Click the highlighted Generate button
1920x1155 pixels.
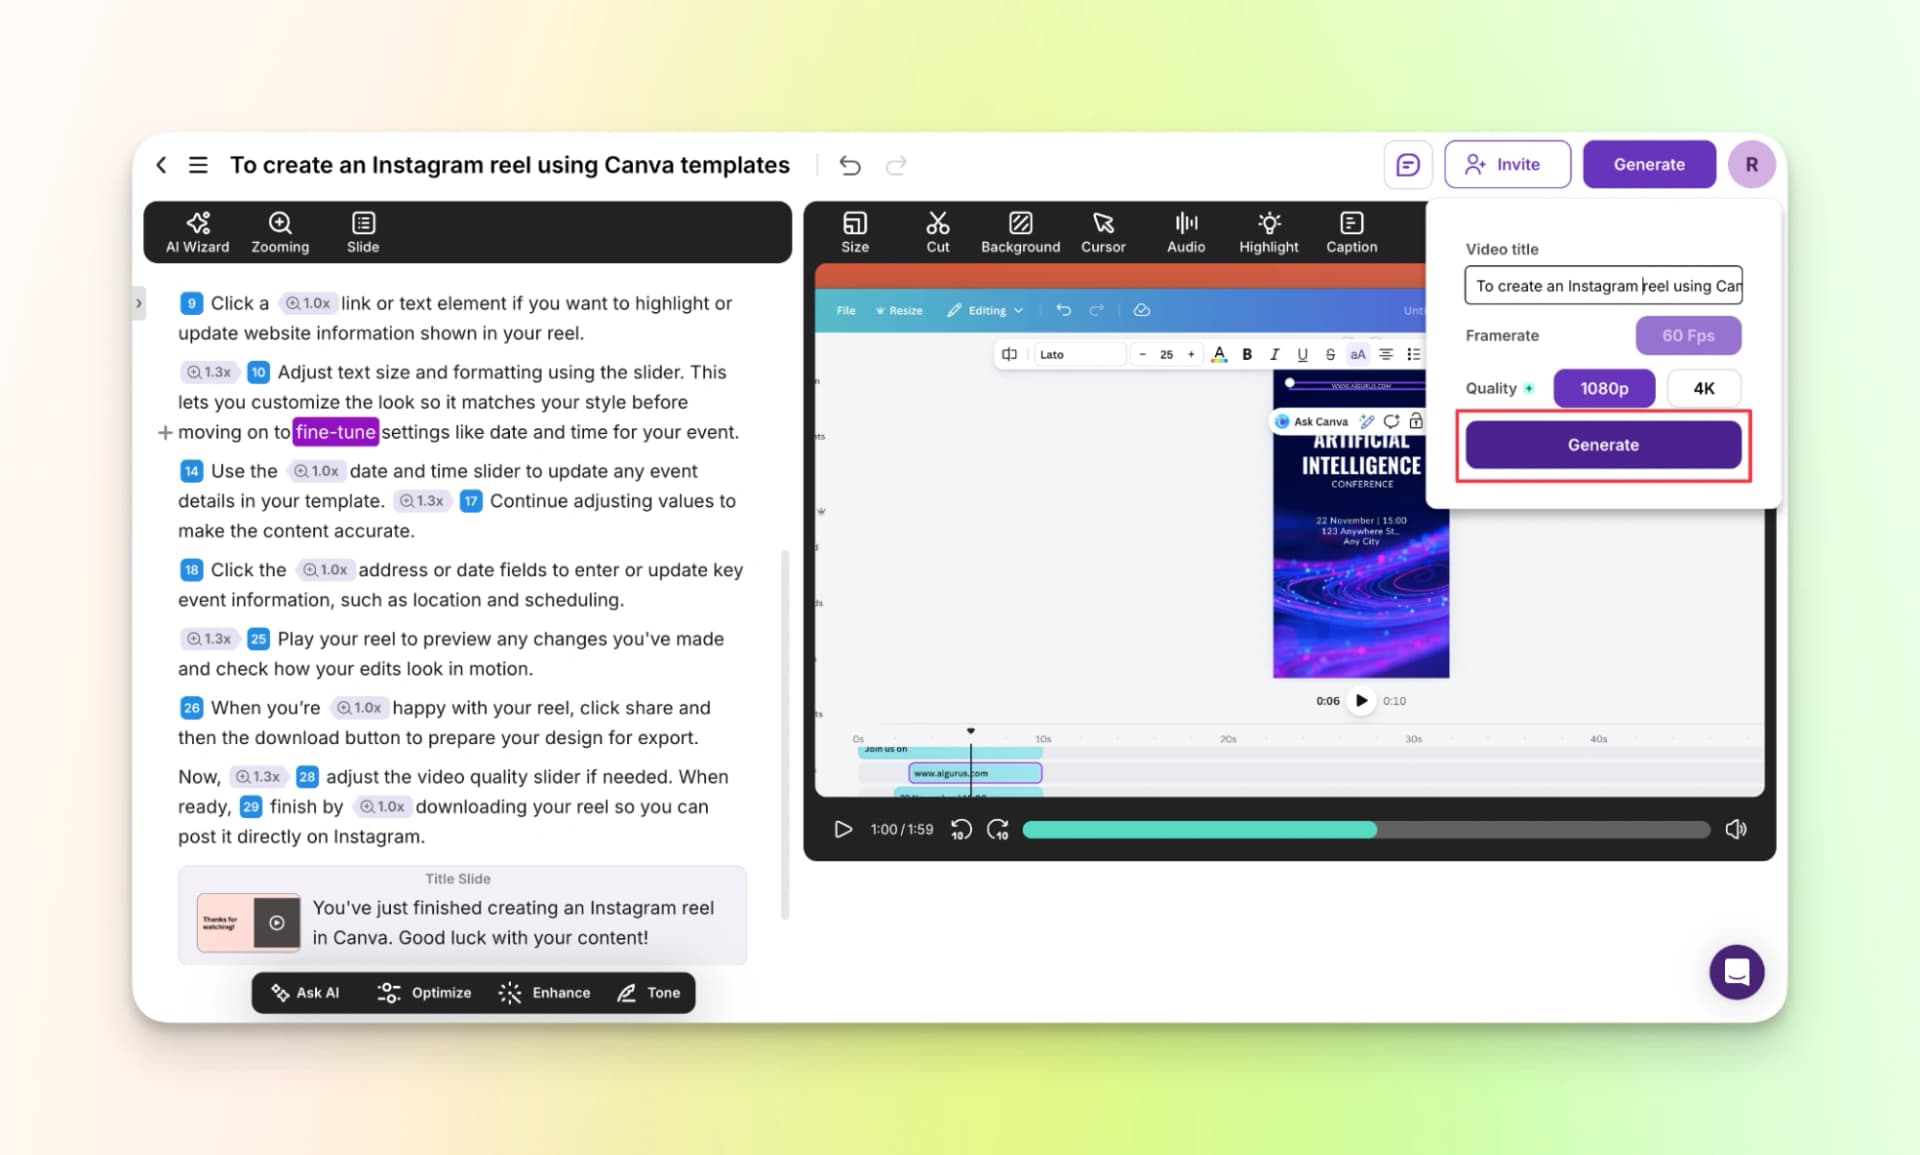point(1602,444)
